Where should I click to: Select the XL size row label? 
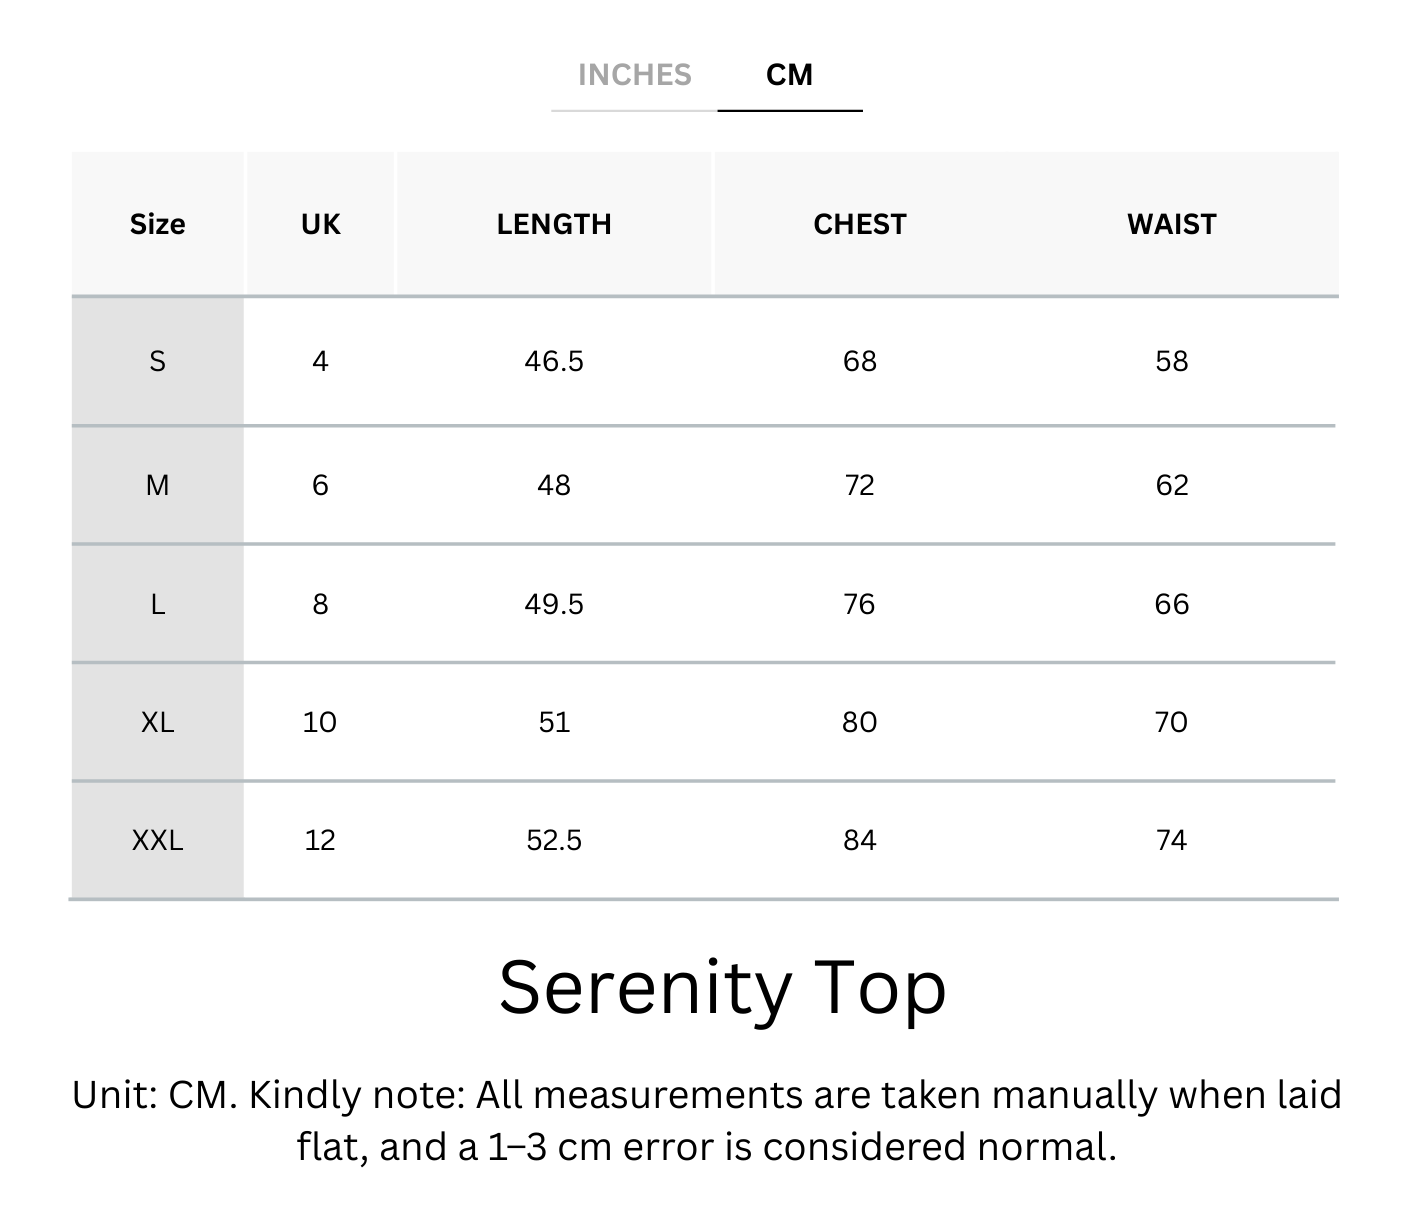[x=157, y=722]
